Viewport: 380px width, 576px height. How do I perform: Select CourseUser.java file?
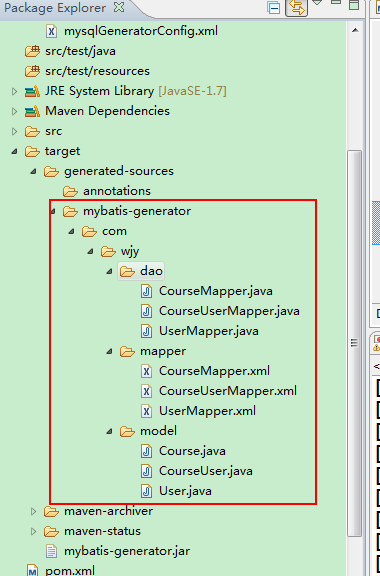(206, 471)
